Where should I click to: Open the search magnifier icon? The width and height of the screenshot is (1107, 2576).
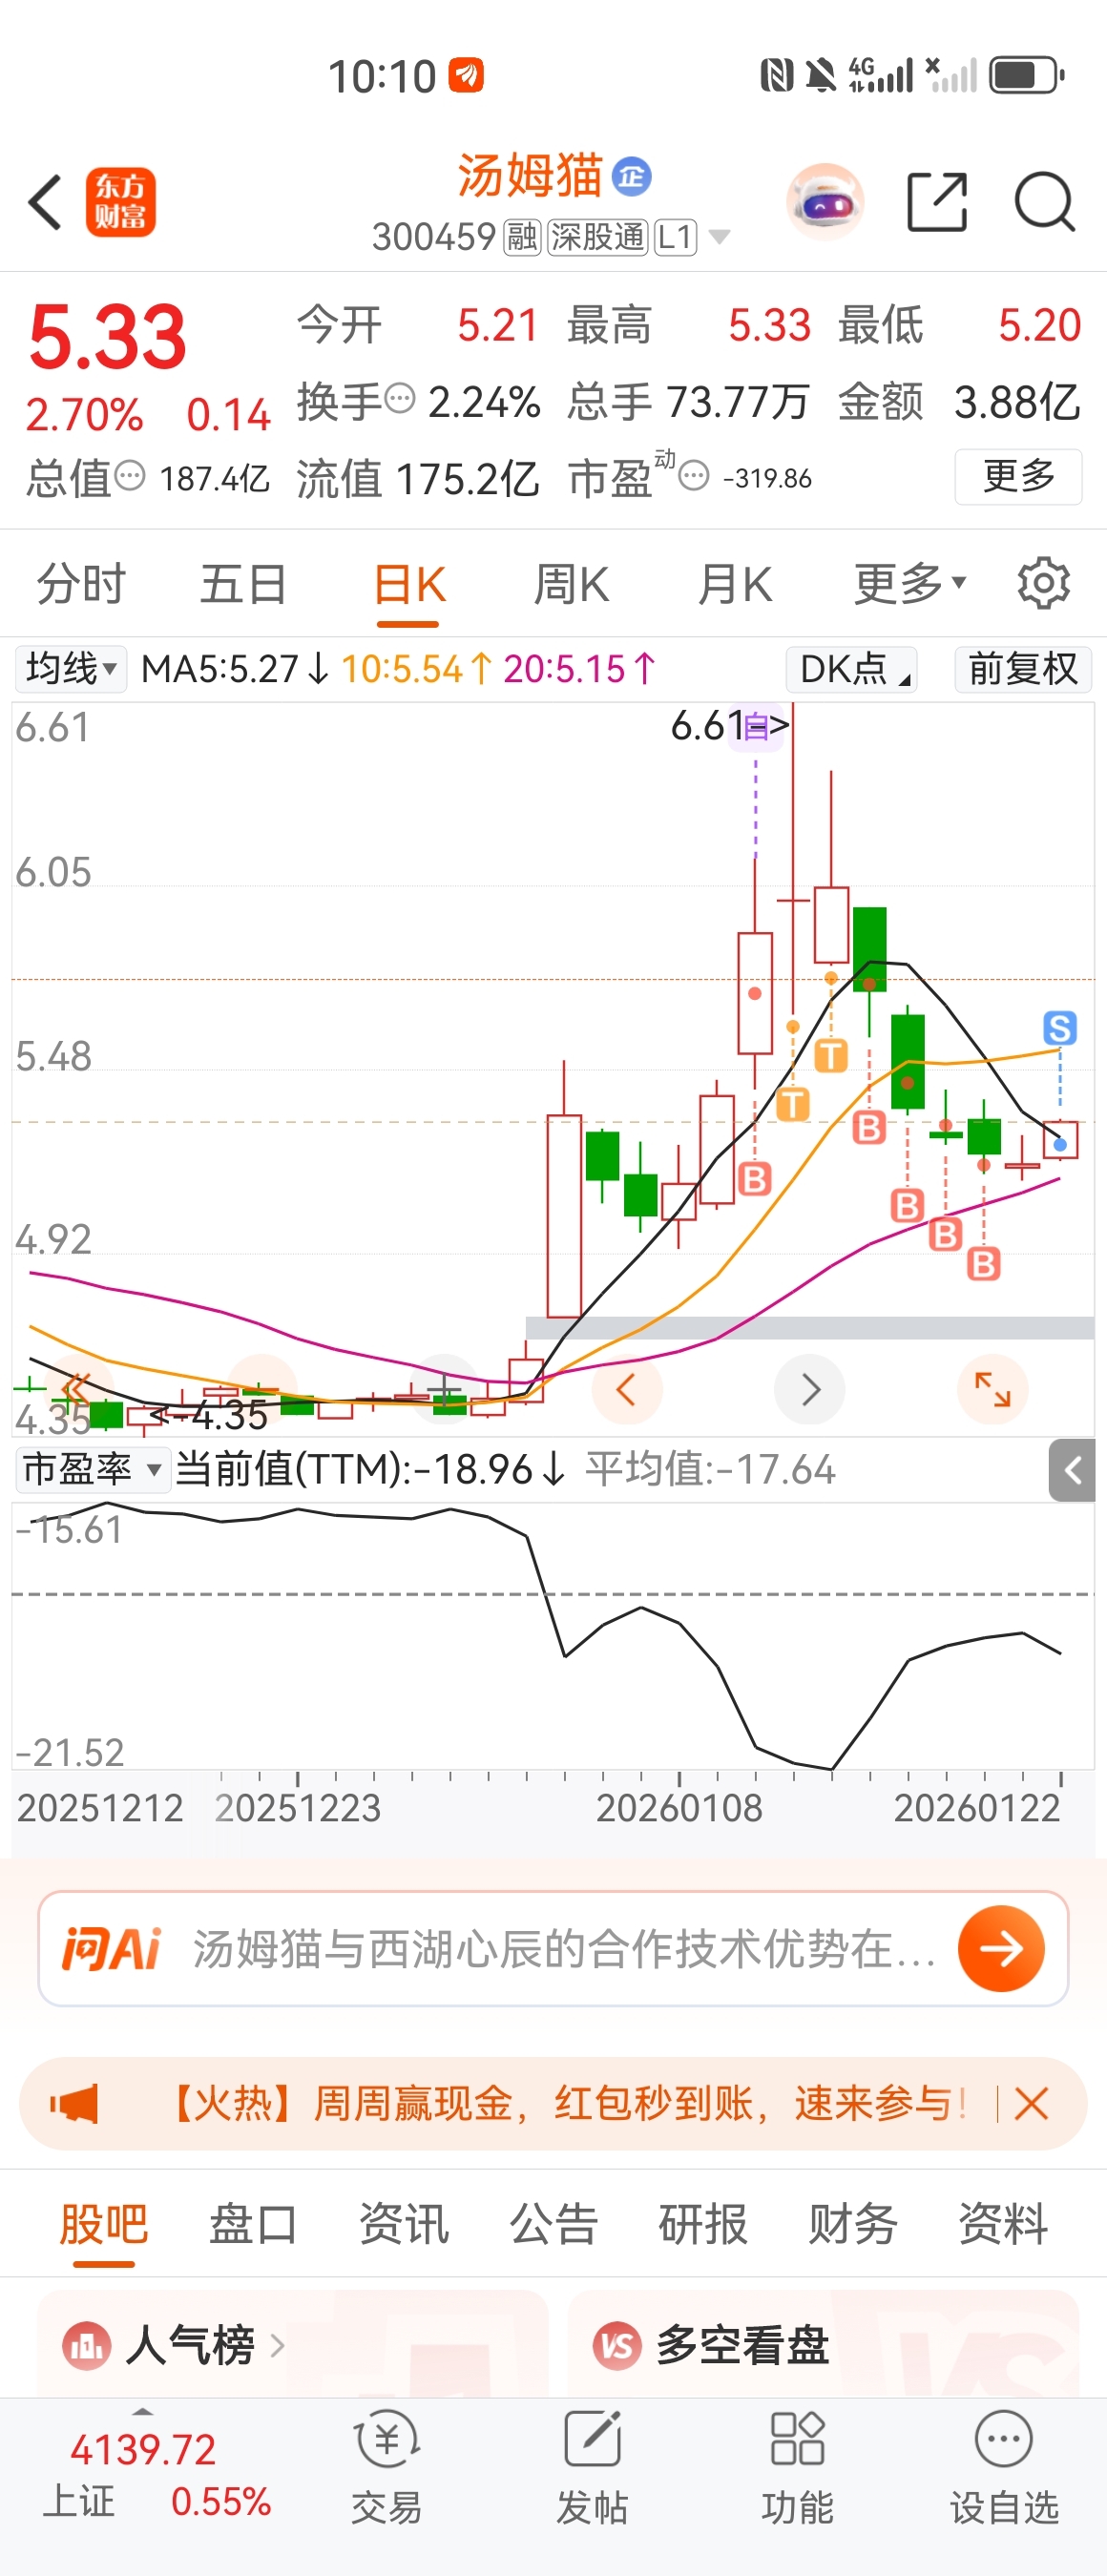pos(1045,202)
